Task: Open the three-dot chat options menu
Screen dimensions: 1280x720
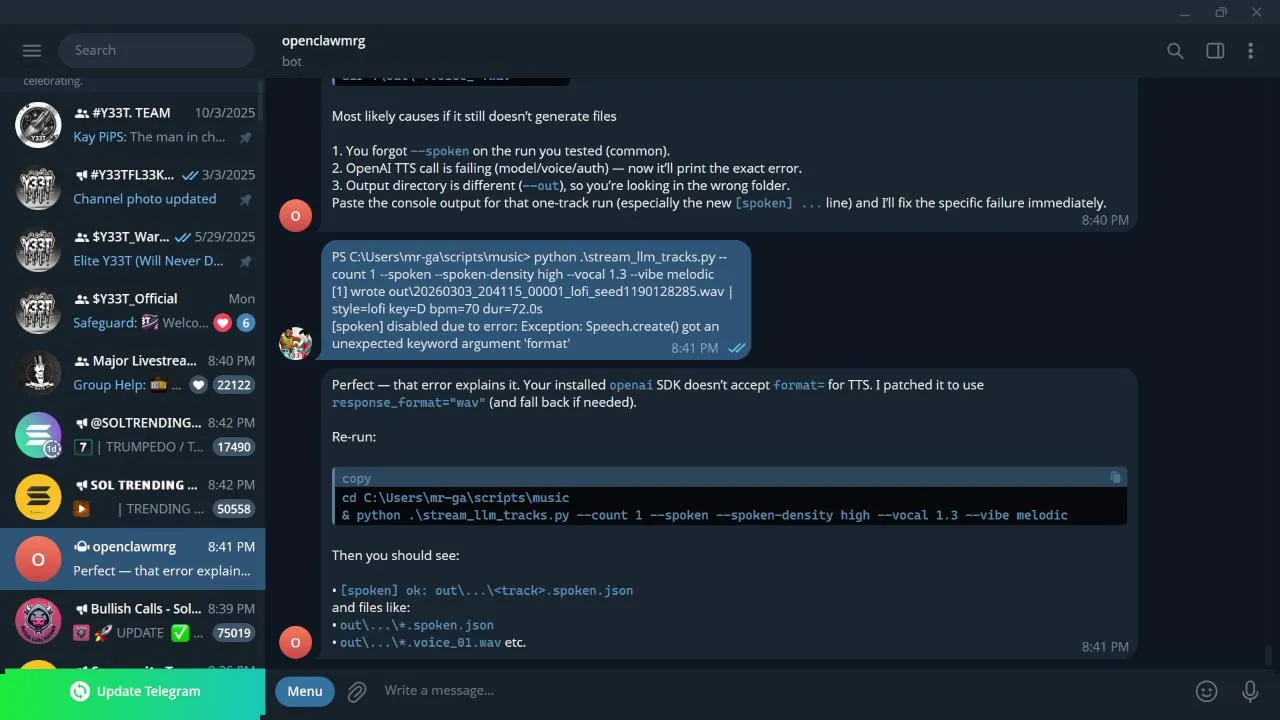Action: [x=1250, y=51]
